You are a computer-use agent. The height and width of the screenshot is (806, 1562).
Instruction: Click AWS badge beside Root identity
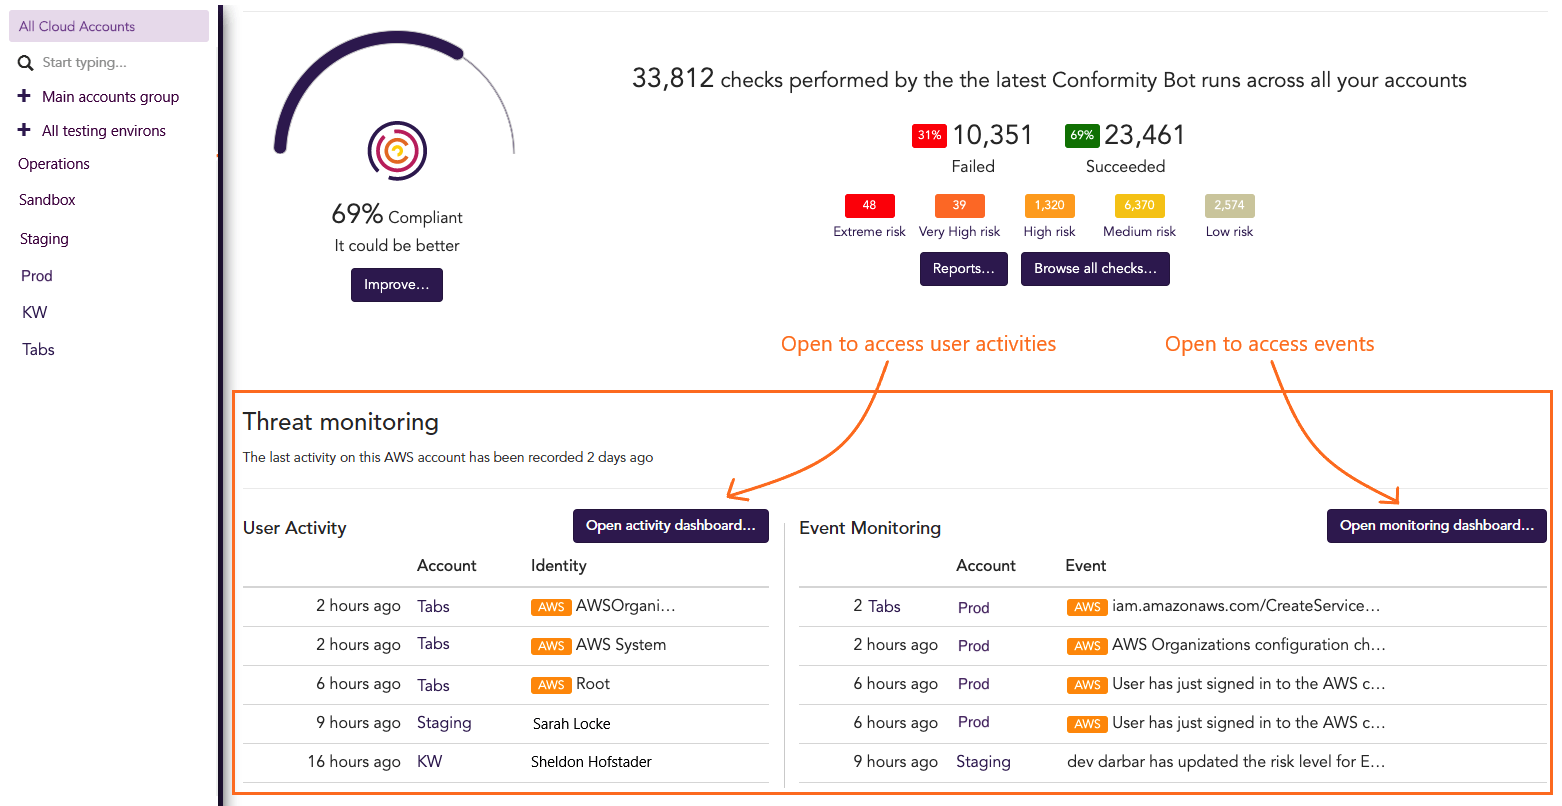click(x=551, y=685)
